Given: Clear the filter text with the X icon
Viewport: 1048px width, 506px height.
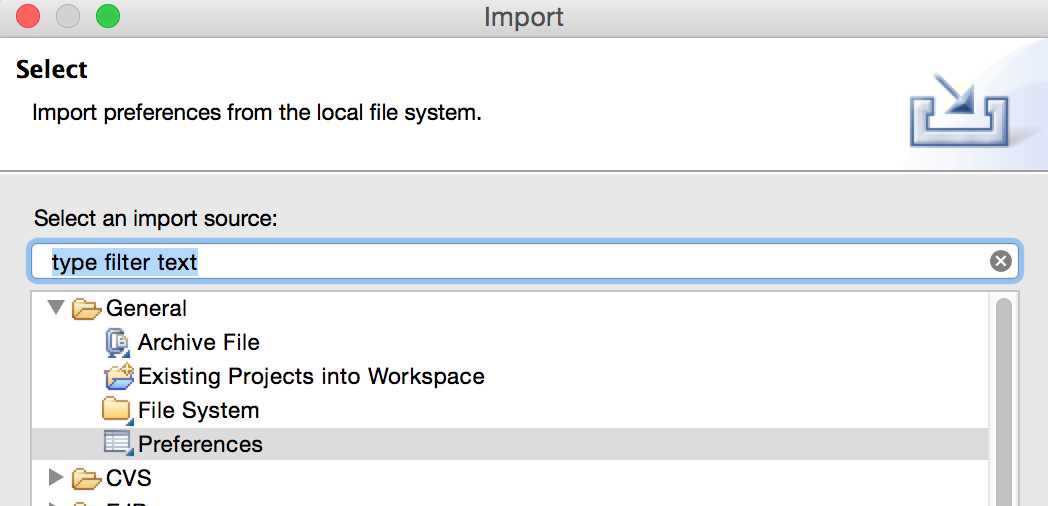Looking at the screenshot, I should (1000, 261).
